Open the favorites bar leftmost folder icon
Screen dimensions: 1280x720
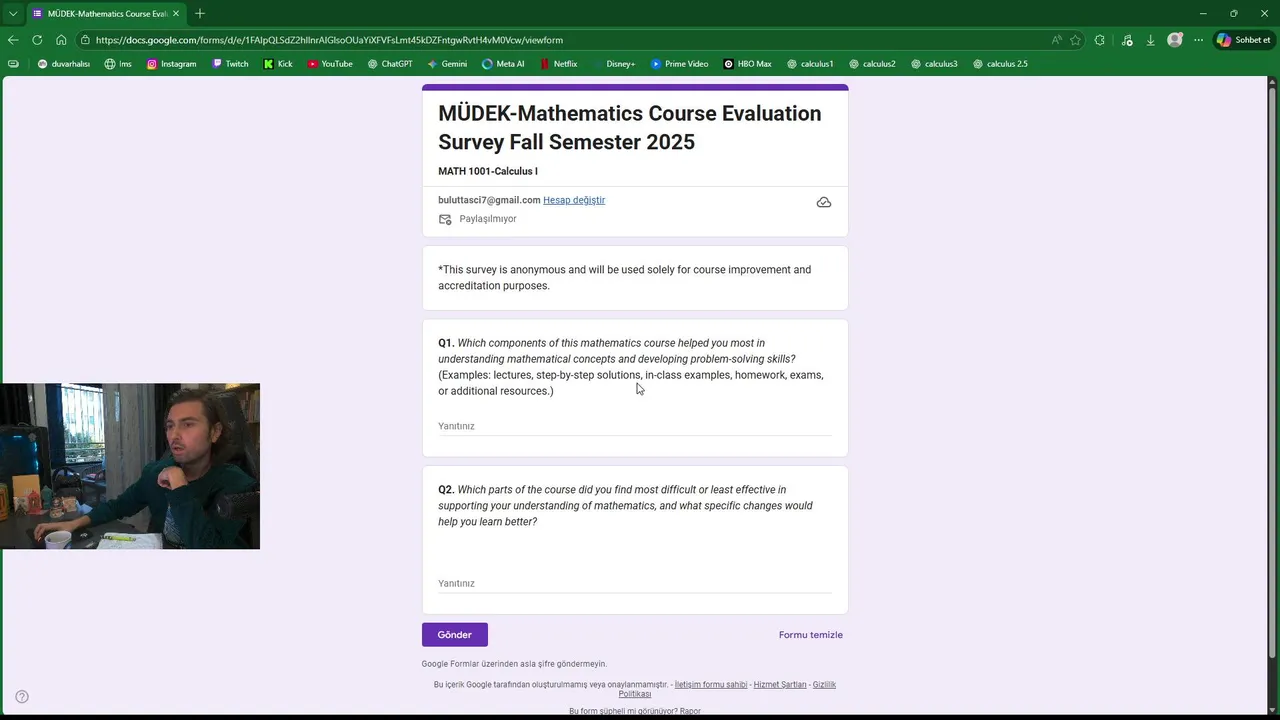13,64
